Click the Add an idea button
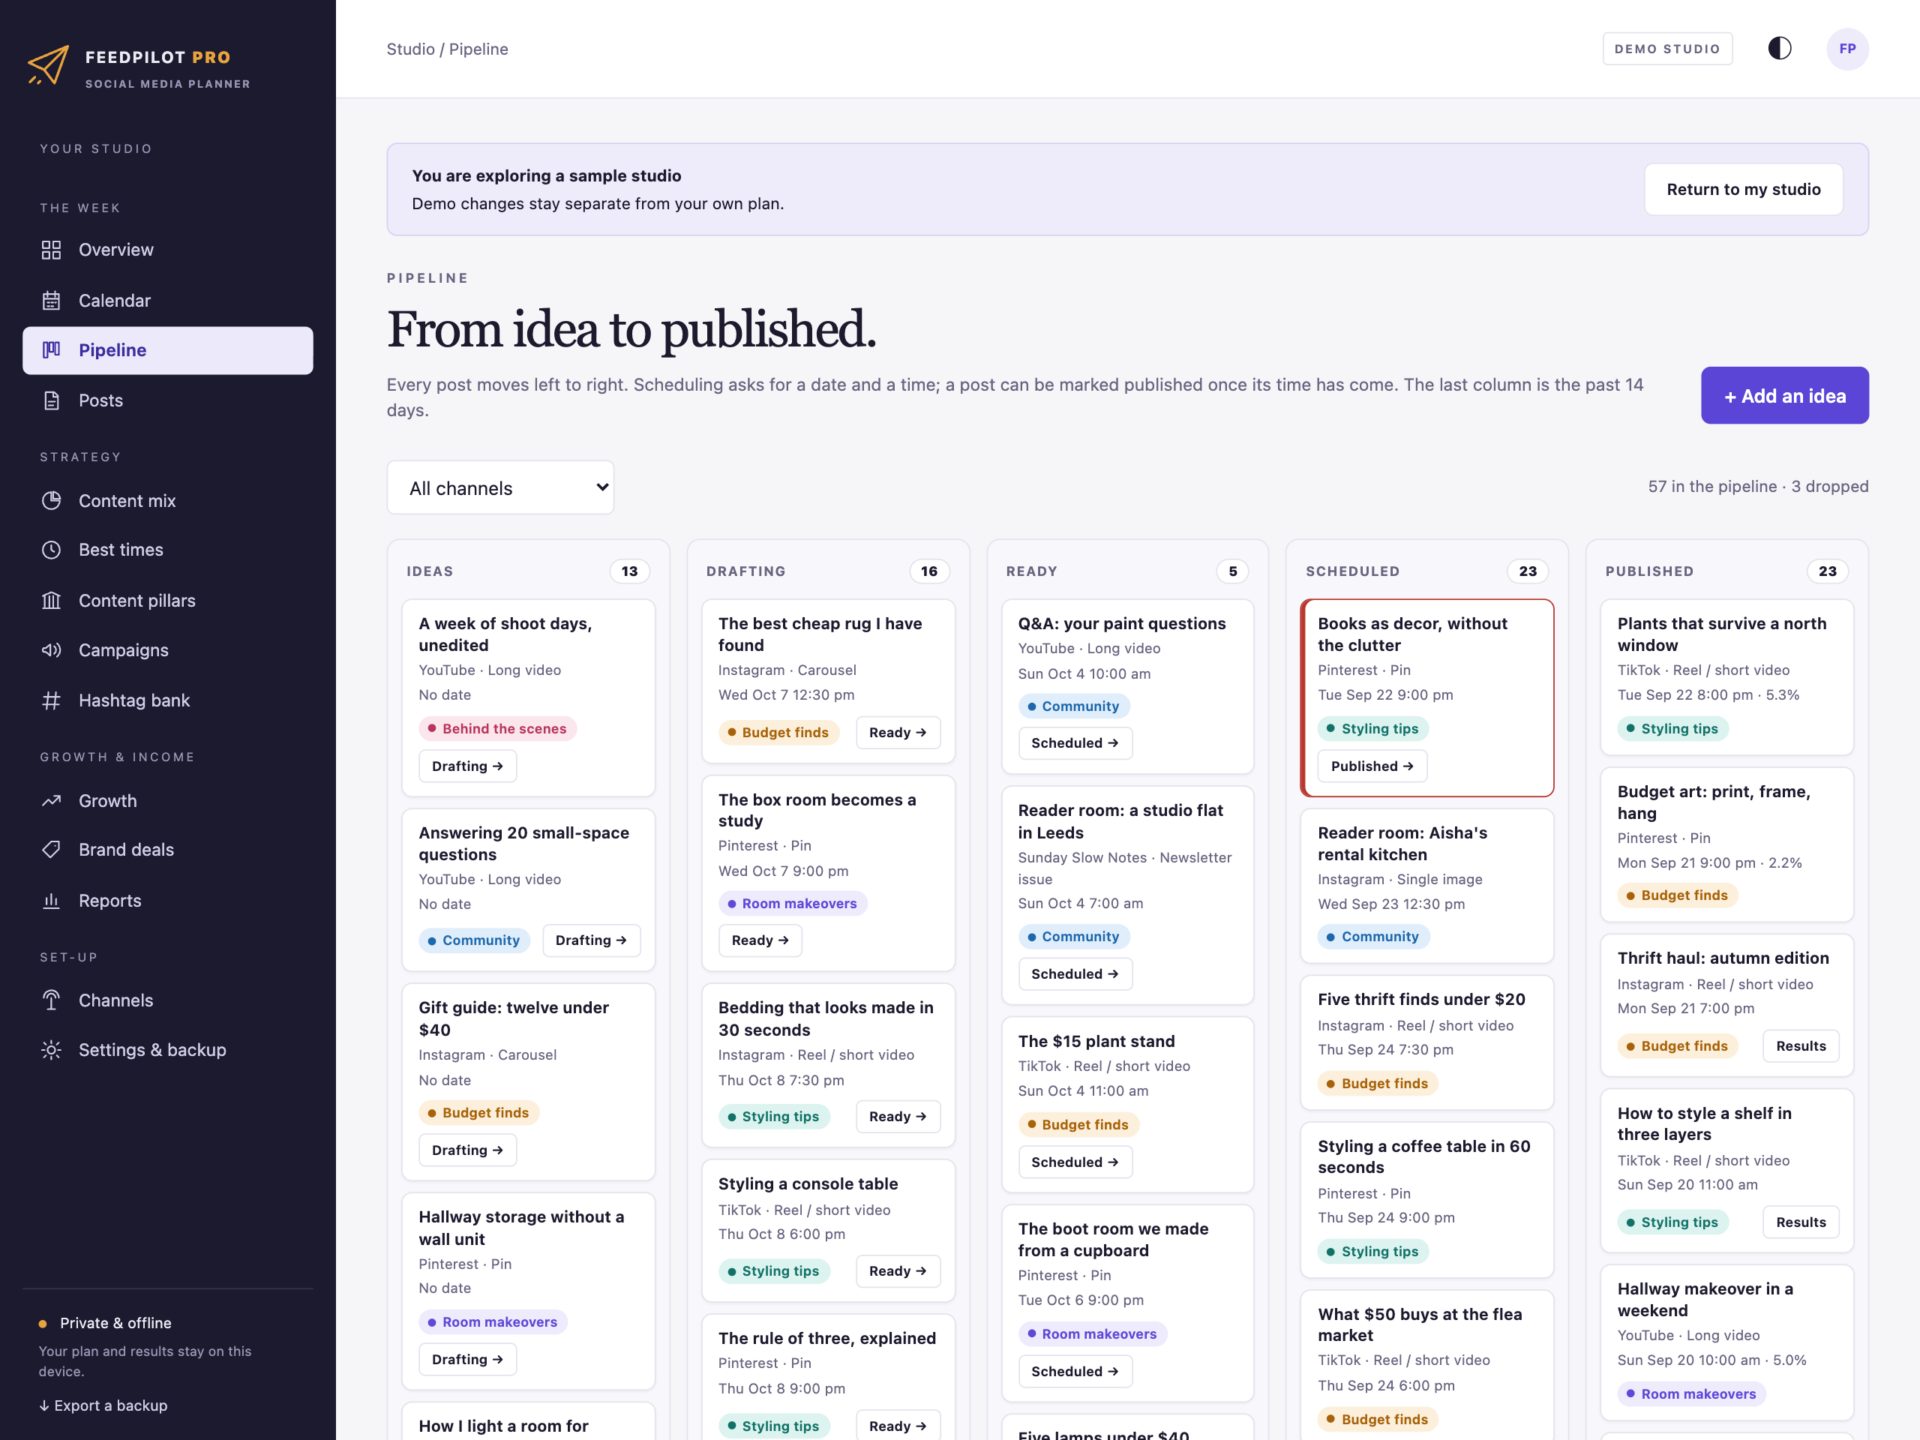The height and width of the screenshot is (1440, 1920). [x=1784, y=396]
